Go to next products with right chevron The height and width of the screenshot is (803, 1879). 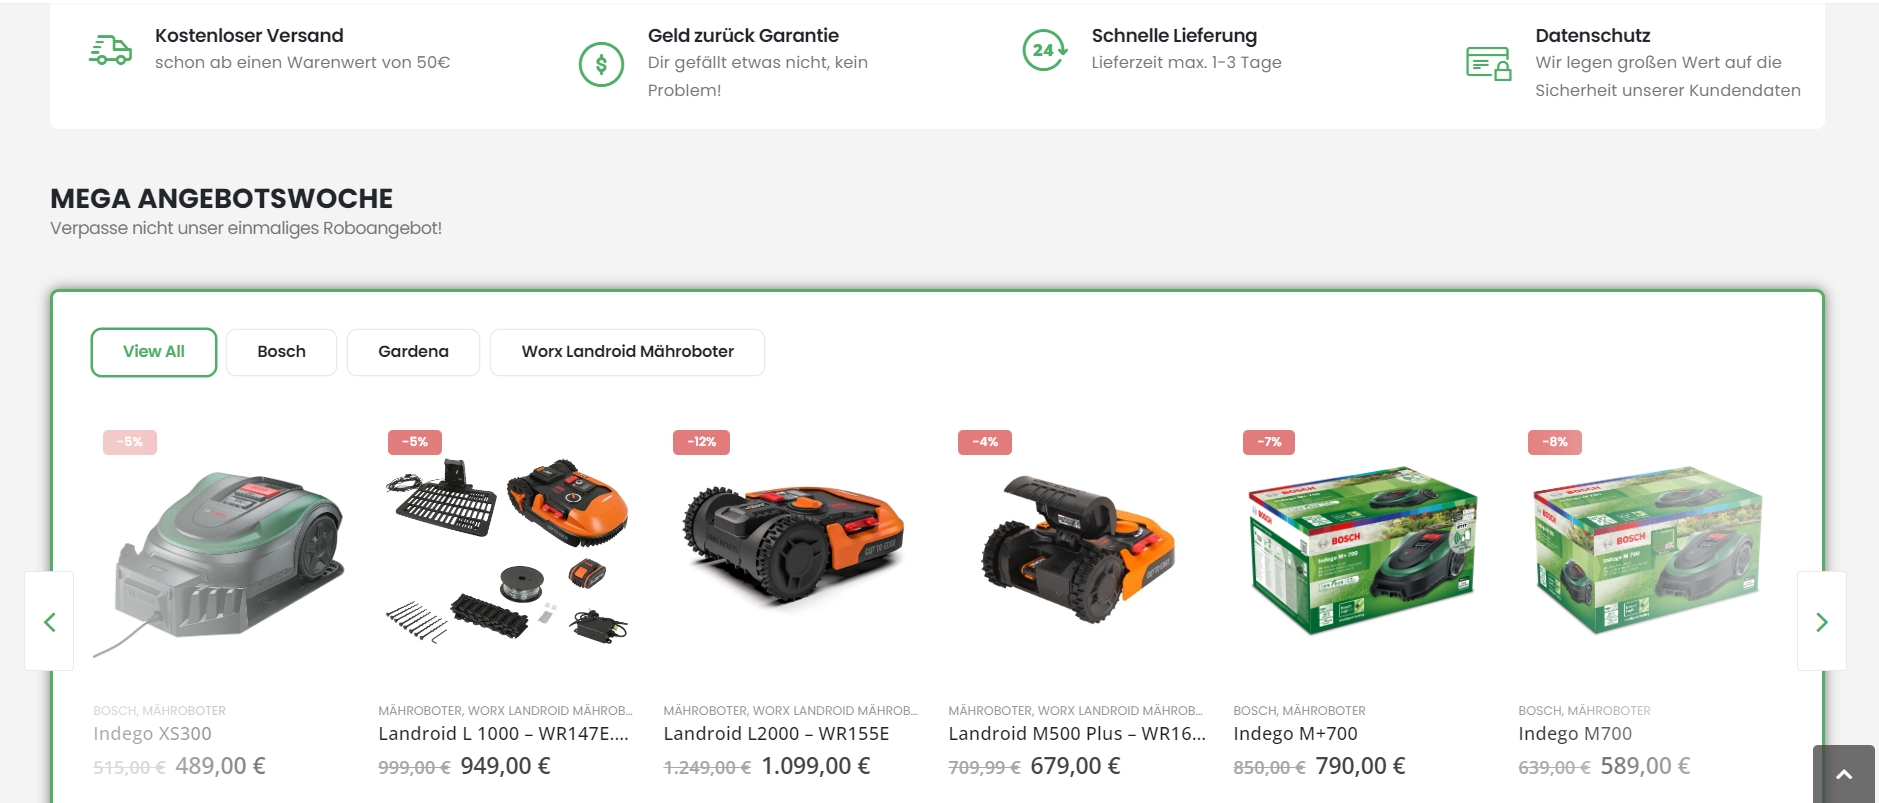(1821, 622)
